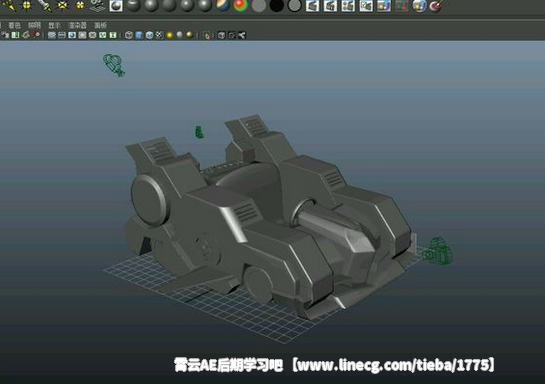The image size is (545, 384).
Task: Toggle isolate select icon in panel toolbar
Action: (207, 35)
